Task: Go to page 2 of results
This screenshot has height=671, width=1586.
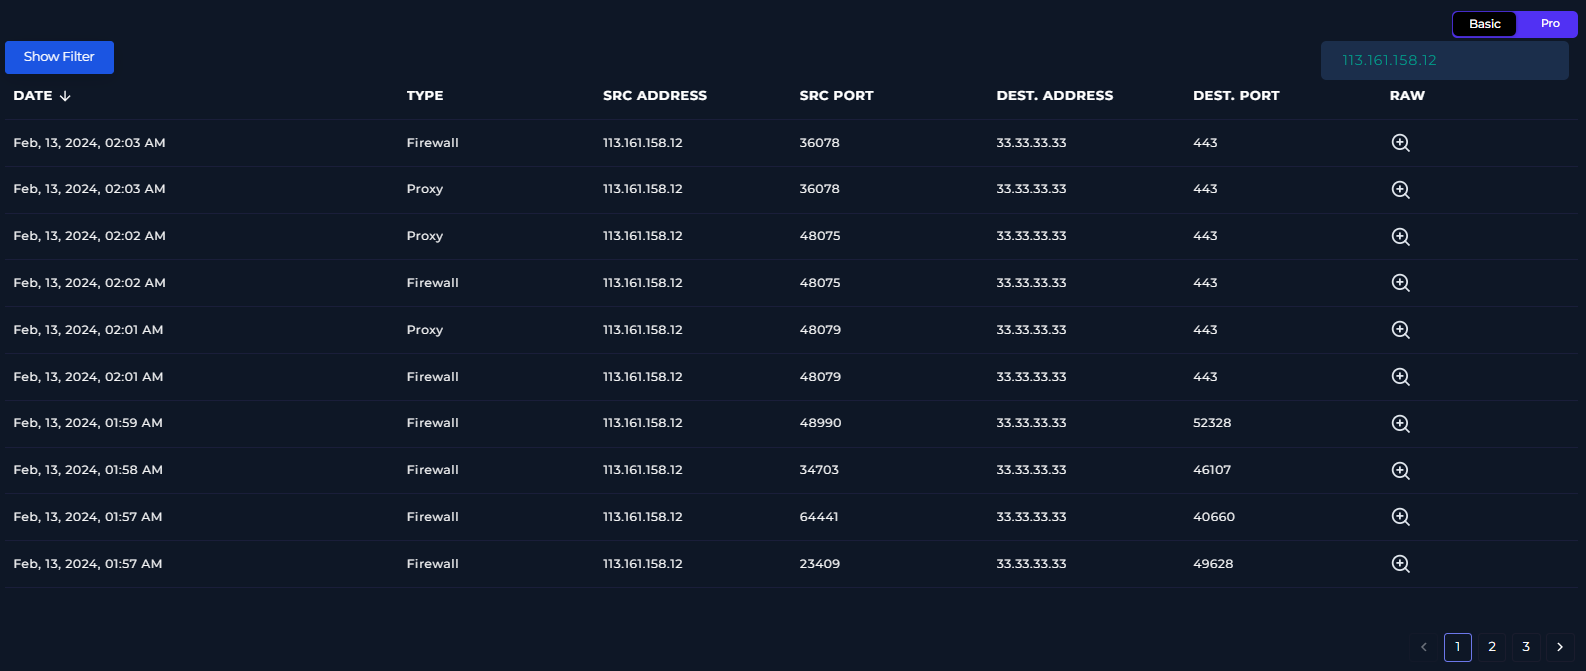Action: coord(1492,647)
